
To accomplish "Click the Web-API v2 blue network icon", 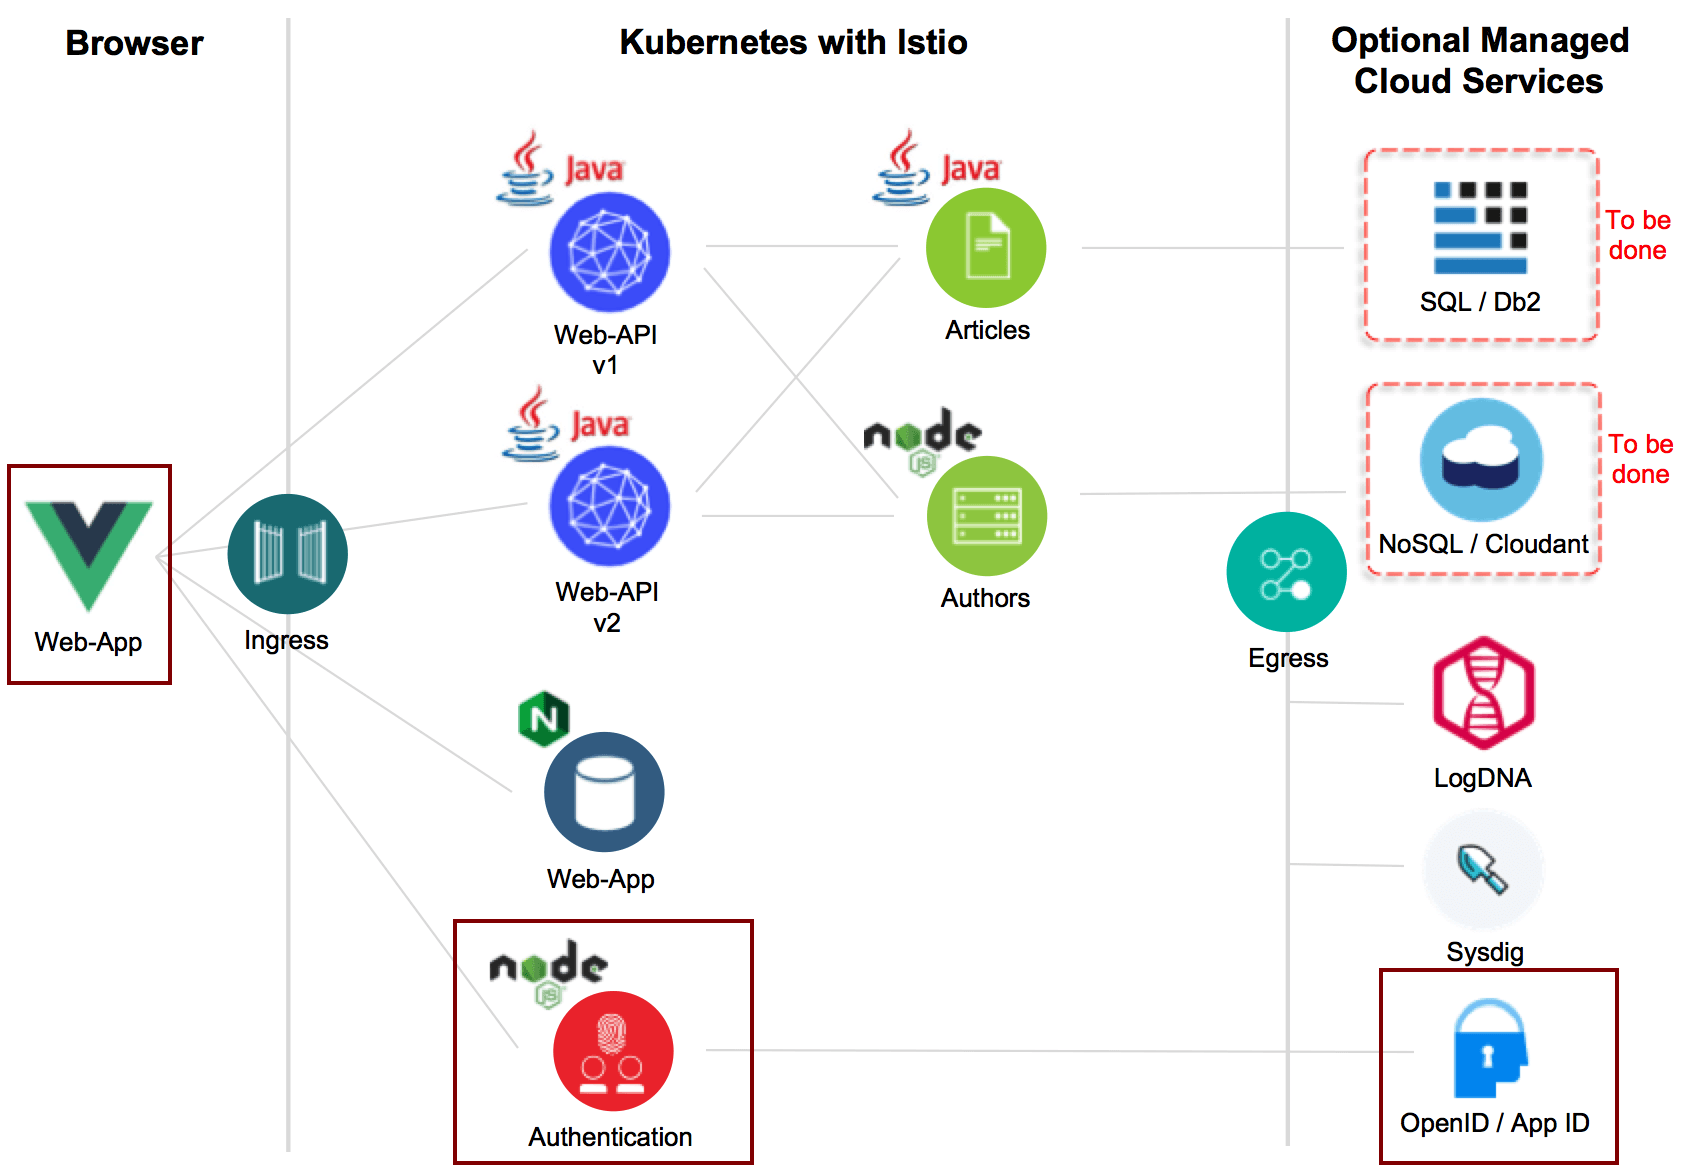I will 609,506.
